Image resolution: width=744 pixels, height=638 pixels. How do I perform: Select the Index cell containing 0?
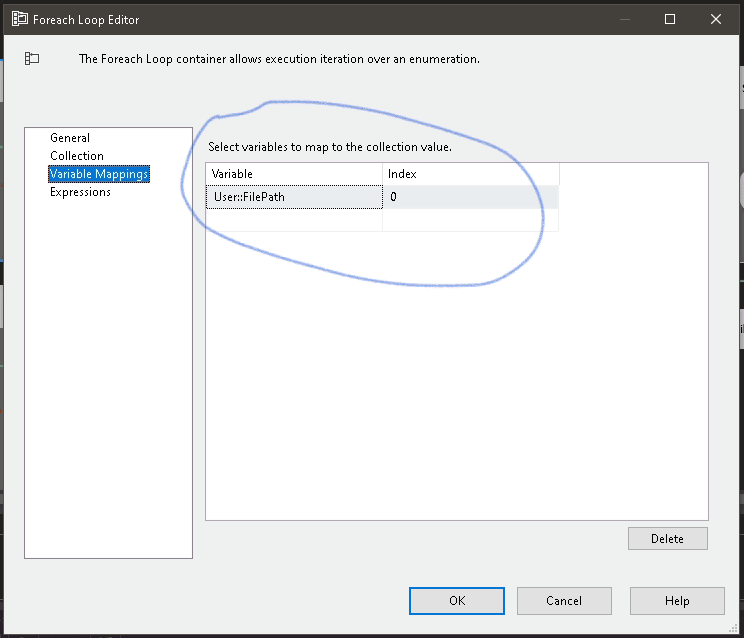pos(470,197)
